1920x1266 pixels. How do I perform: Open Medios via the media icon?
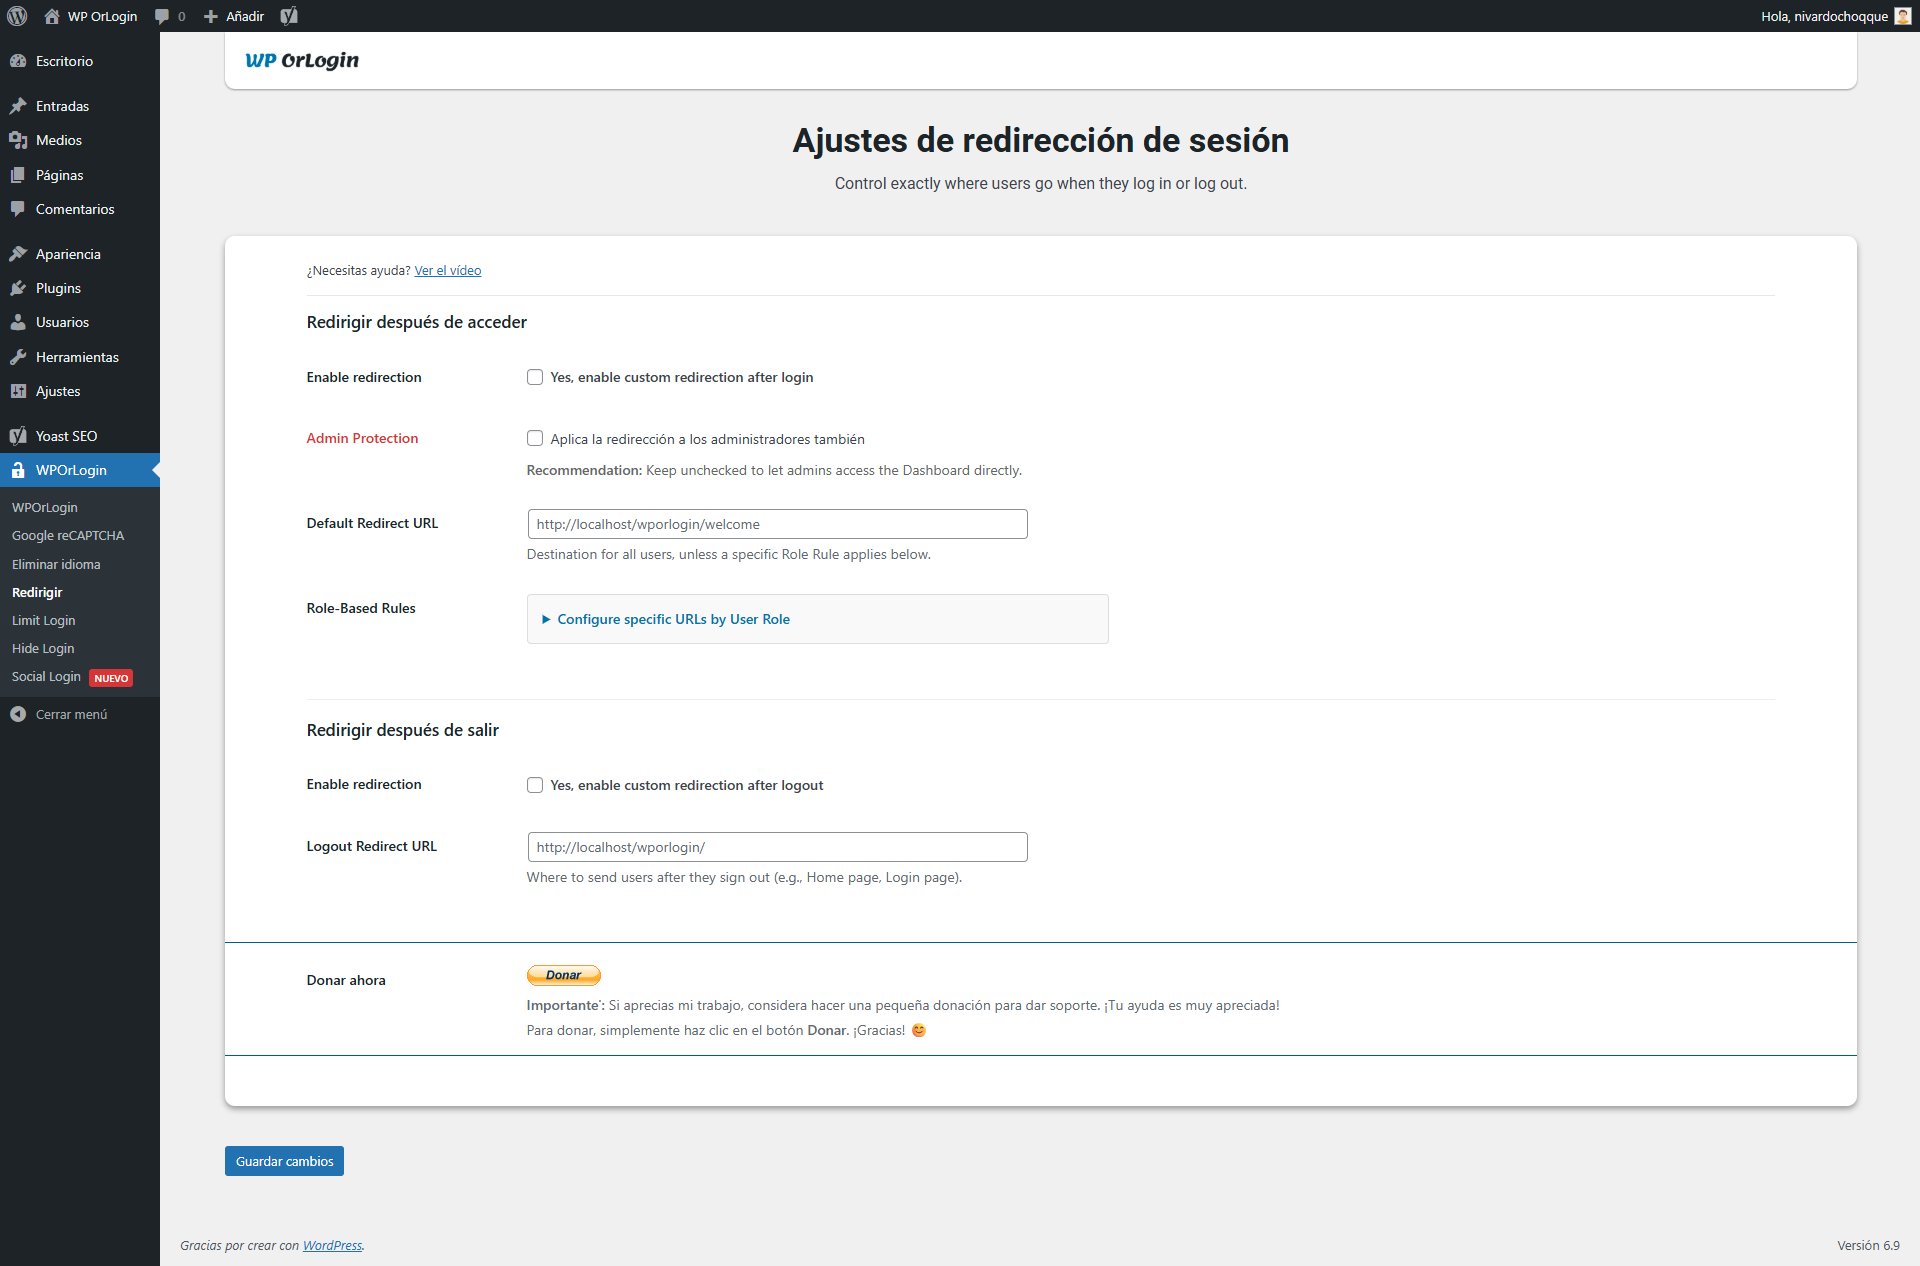[19, 140]
